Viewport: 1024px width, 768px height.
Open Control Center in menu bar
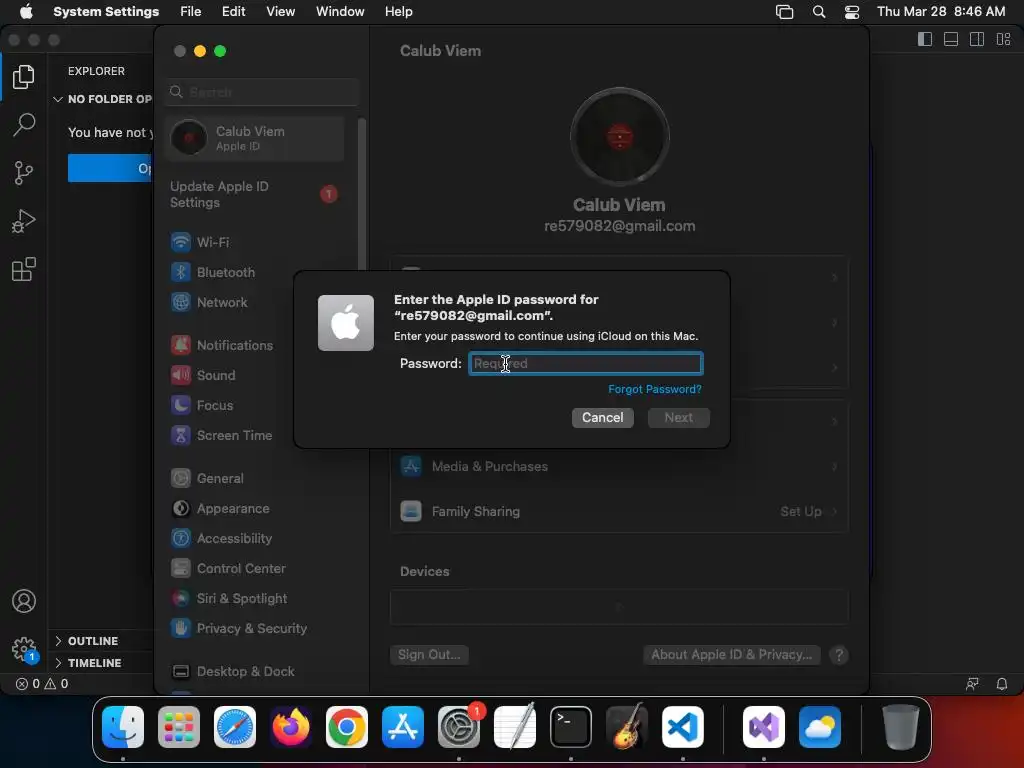click(852, 12)
